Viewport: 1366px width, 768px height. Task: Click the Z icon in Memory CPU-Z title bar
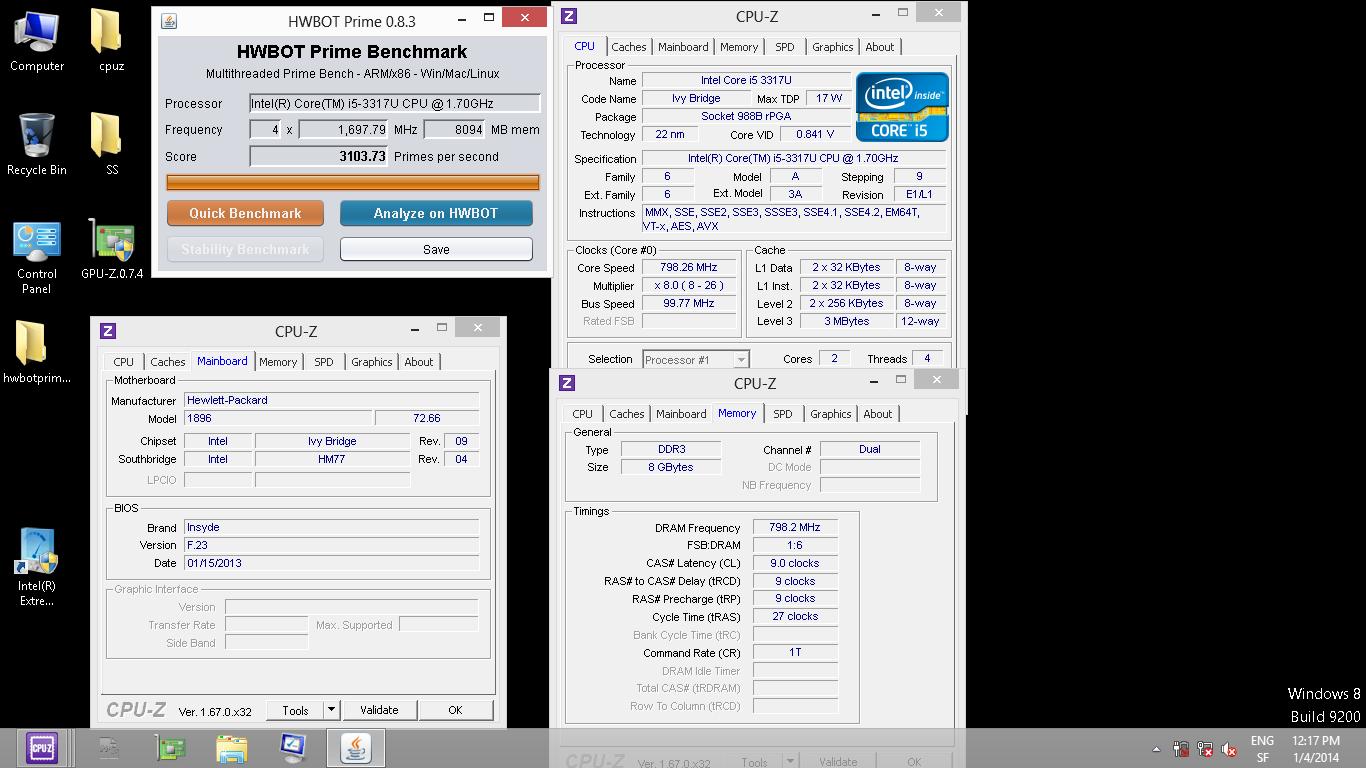click(x=567, y=383)
